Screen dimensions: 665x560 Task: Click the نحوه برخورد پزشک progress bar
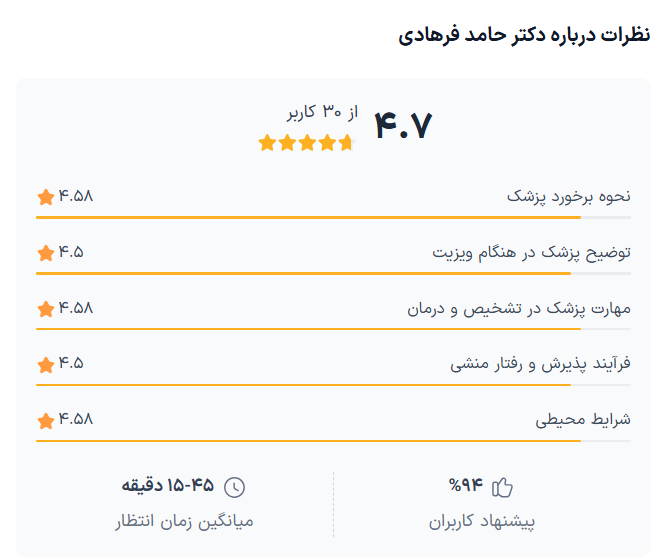pos(333,217)
